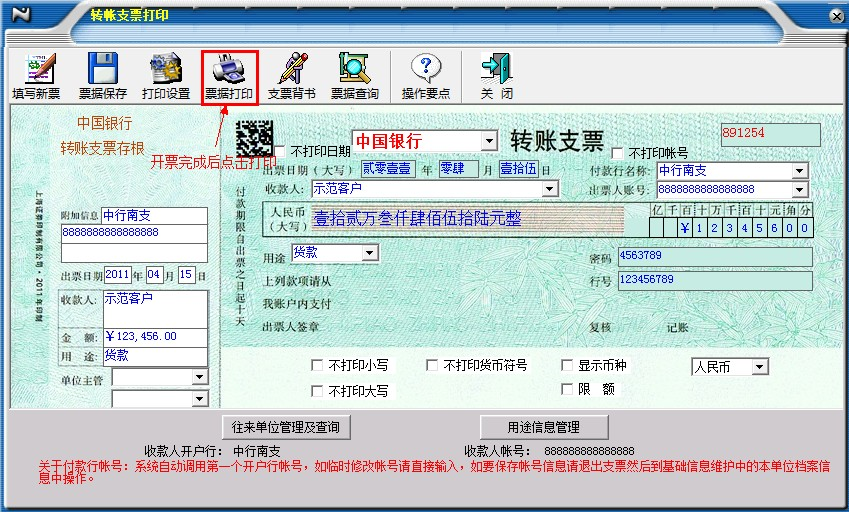Enable 不打印大写 option
Viewport: 849px width, 512px height.
317,391
